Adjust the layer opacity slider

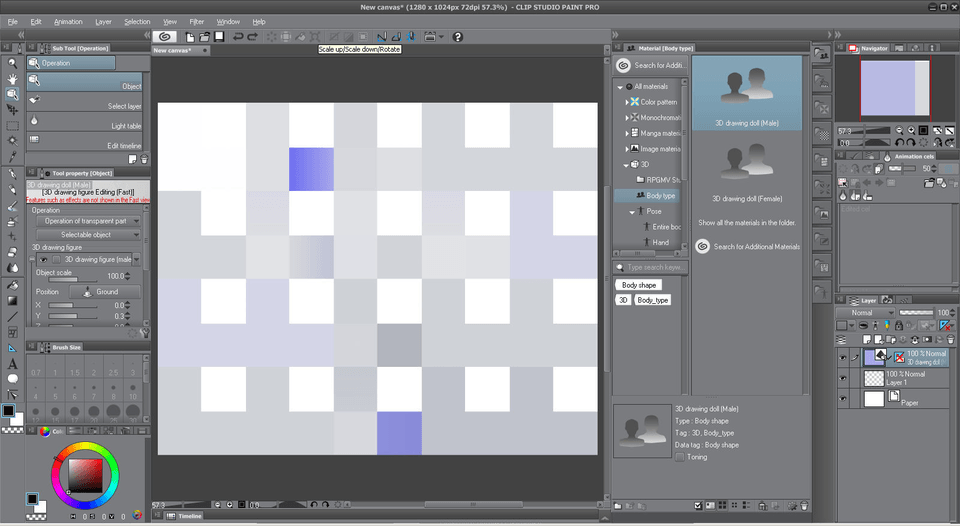pos(916,312)
